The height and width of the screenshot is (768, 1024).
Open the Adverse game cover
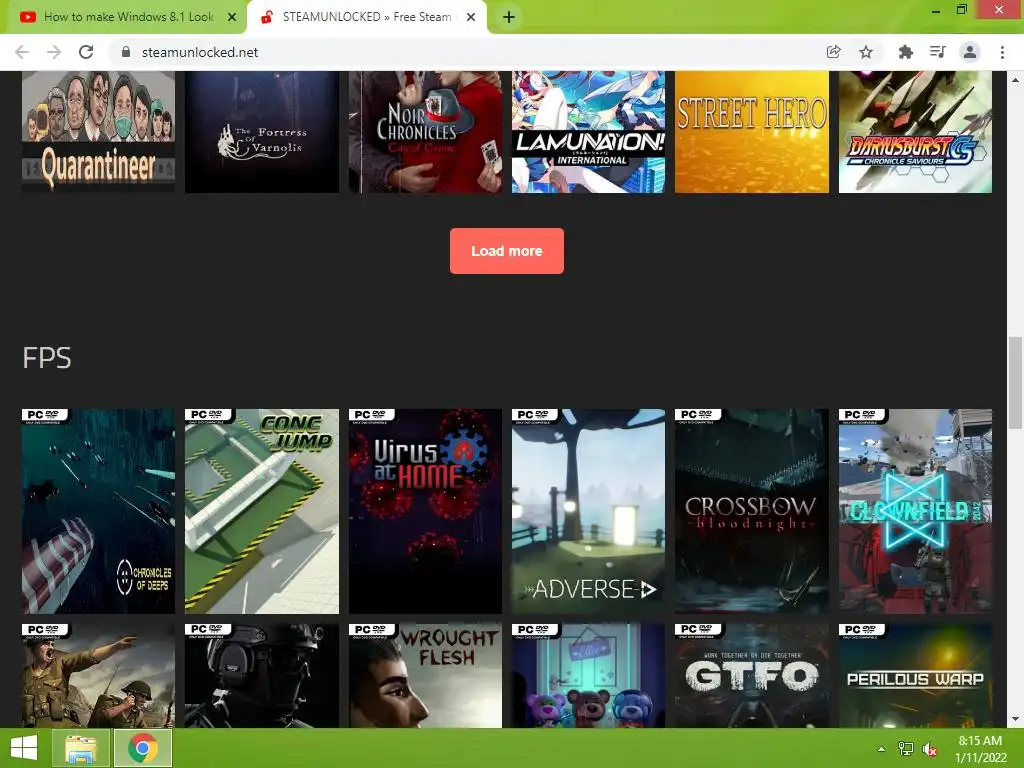588,511
